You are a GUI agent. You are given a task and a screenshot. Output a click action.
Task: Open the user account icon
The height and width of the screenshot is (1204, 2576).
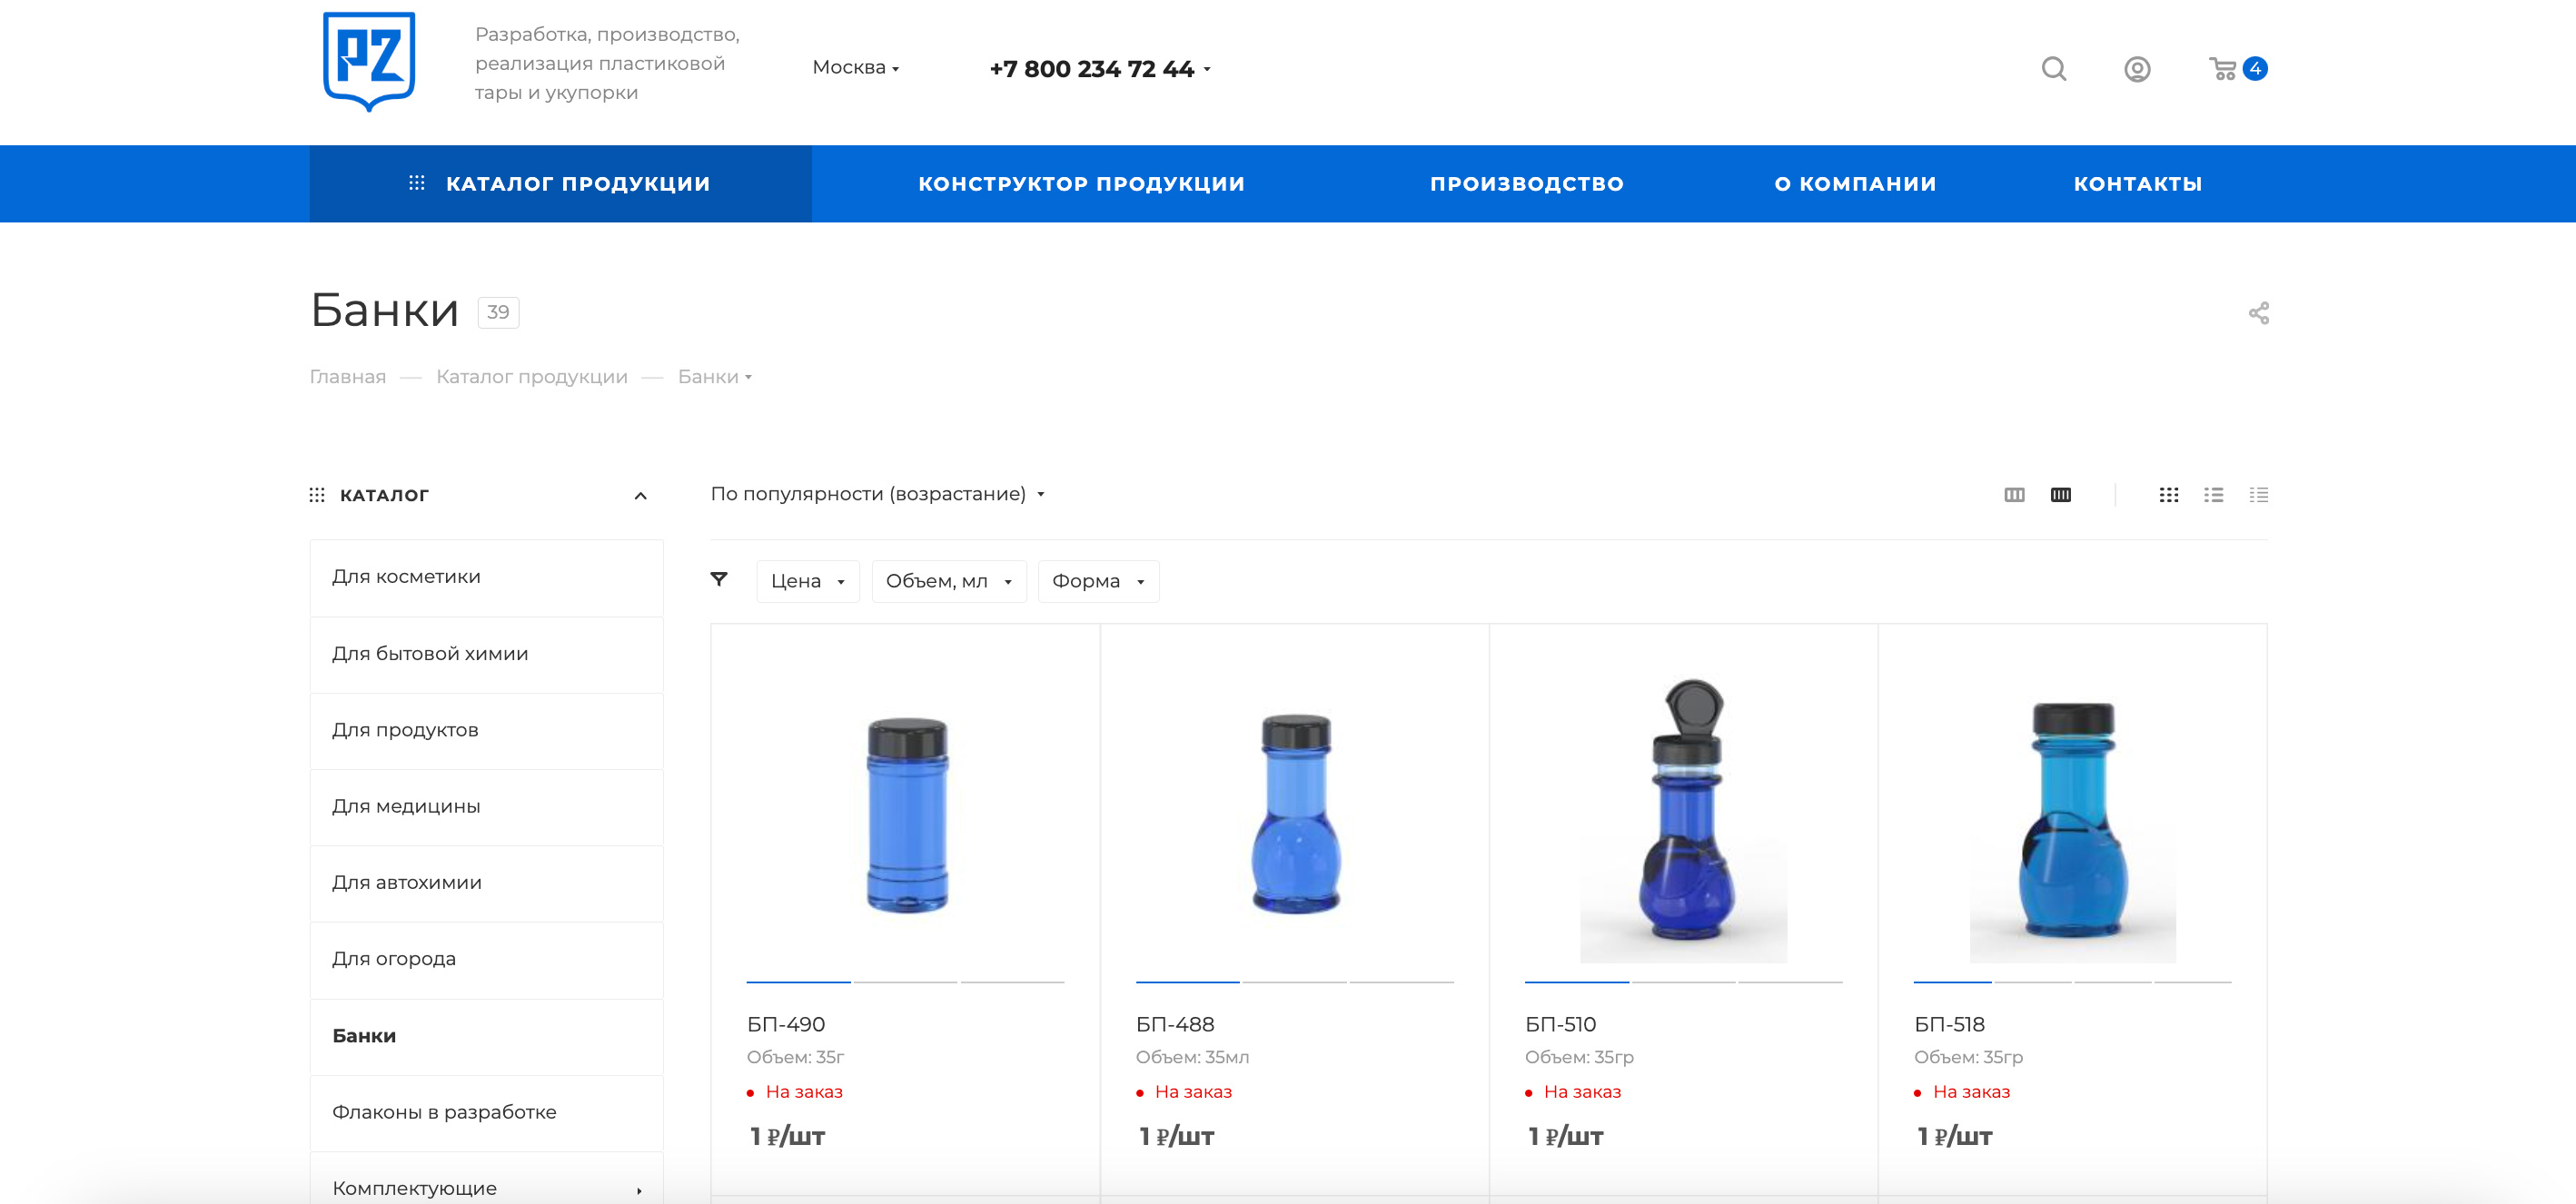pyautogui.click(x=2137, y=69)
